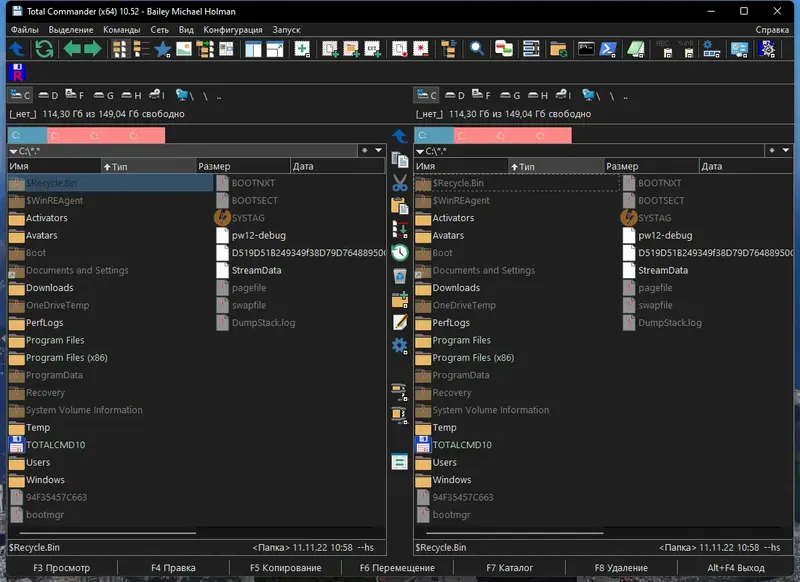
Task: Open the PowerShell toolbar icon
Action: (608, 49)
